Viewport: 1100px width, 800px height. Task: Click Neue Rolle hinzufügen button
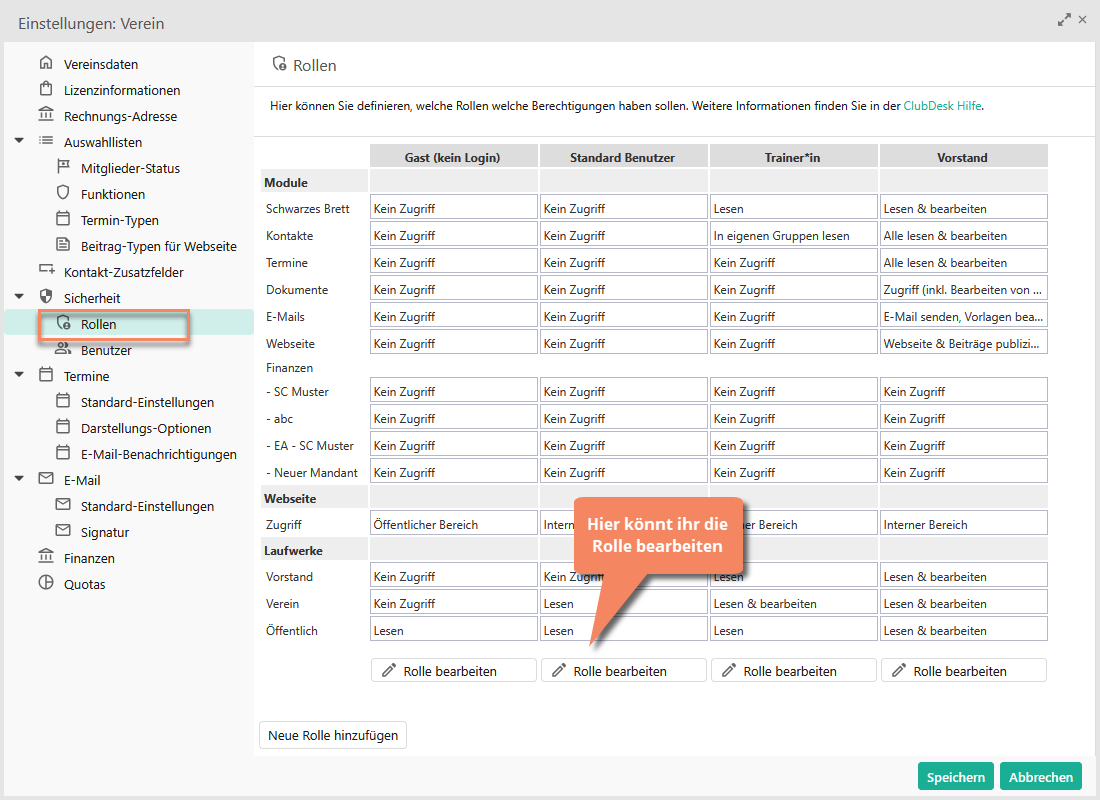(x=333, y=735)
